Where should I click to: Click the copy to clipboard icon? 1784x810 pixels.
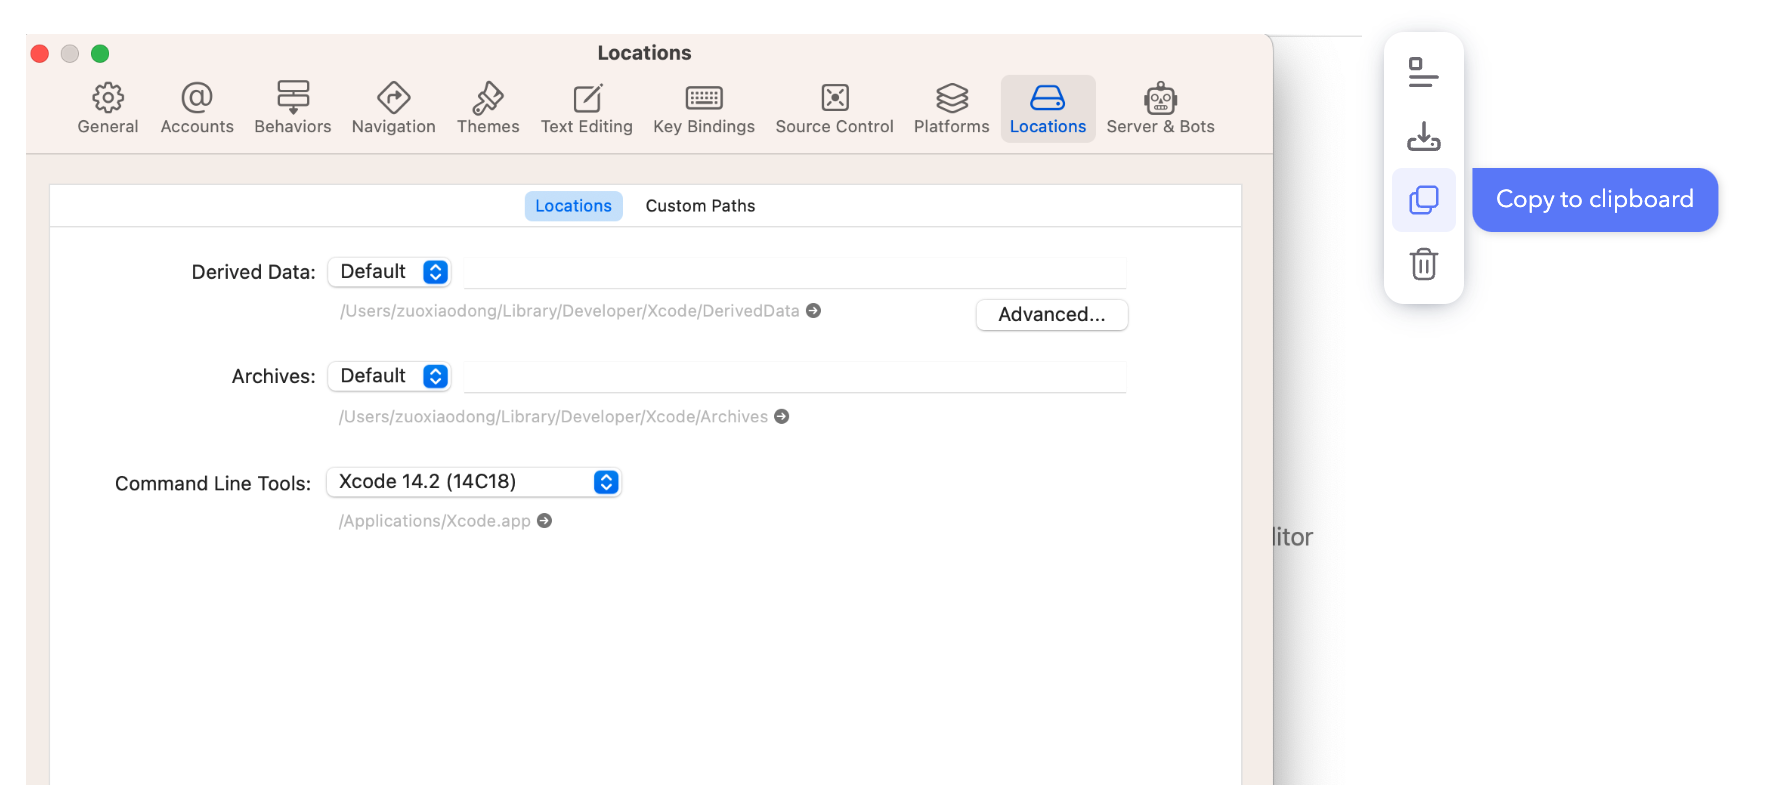pyautogui.click(x=1424, y=200)
